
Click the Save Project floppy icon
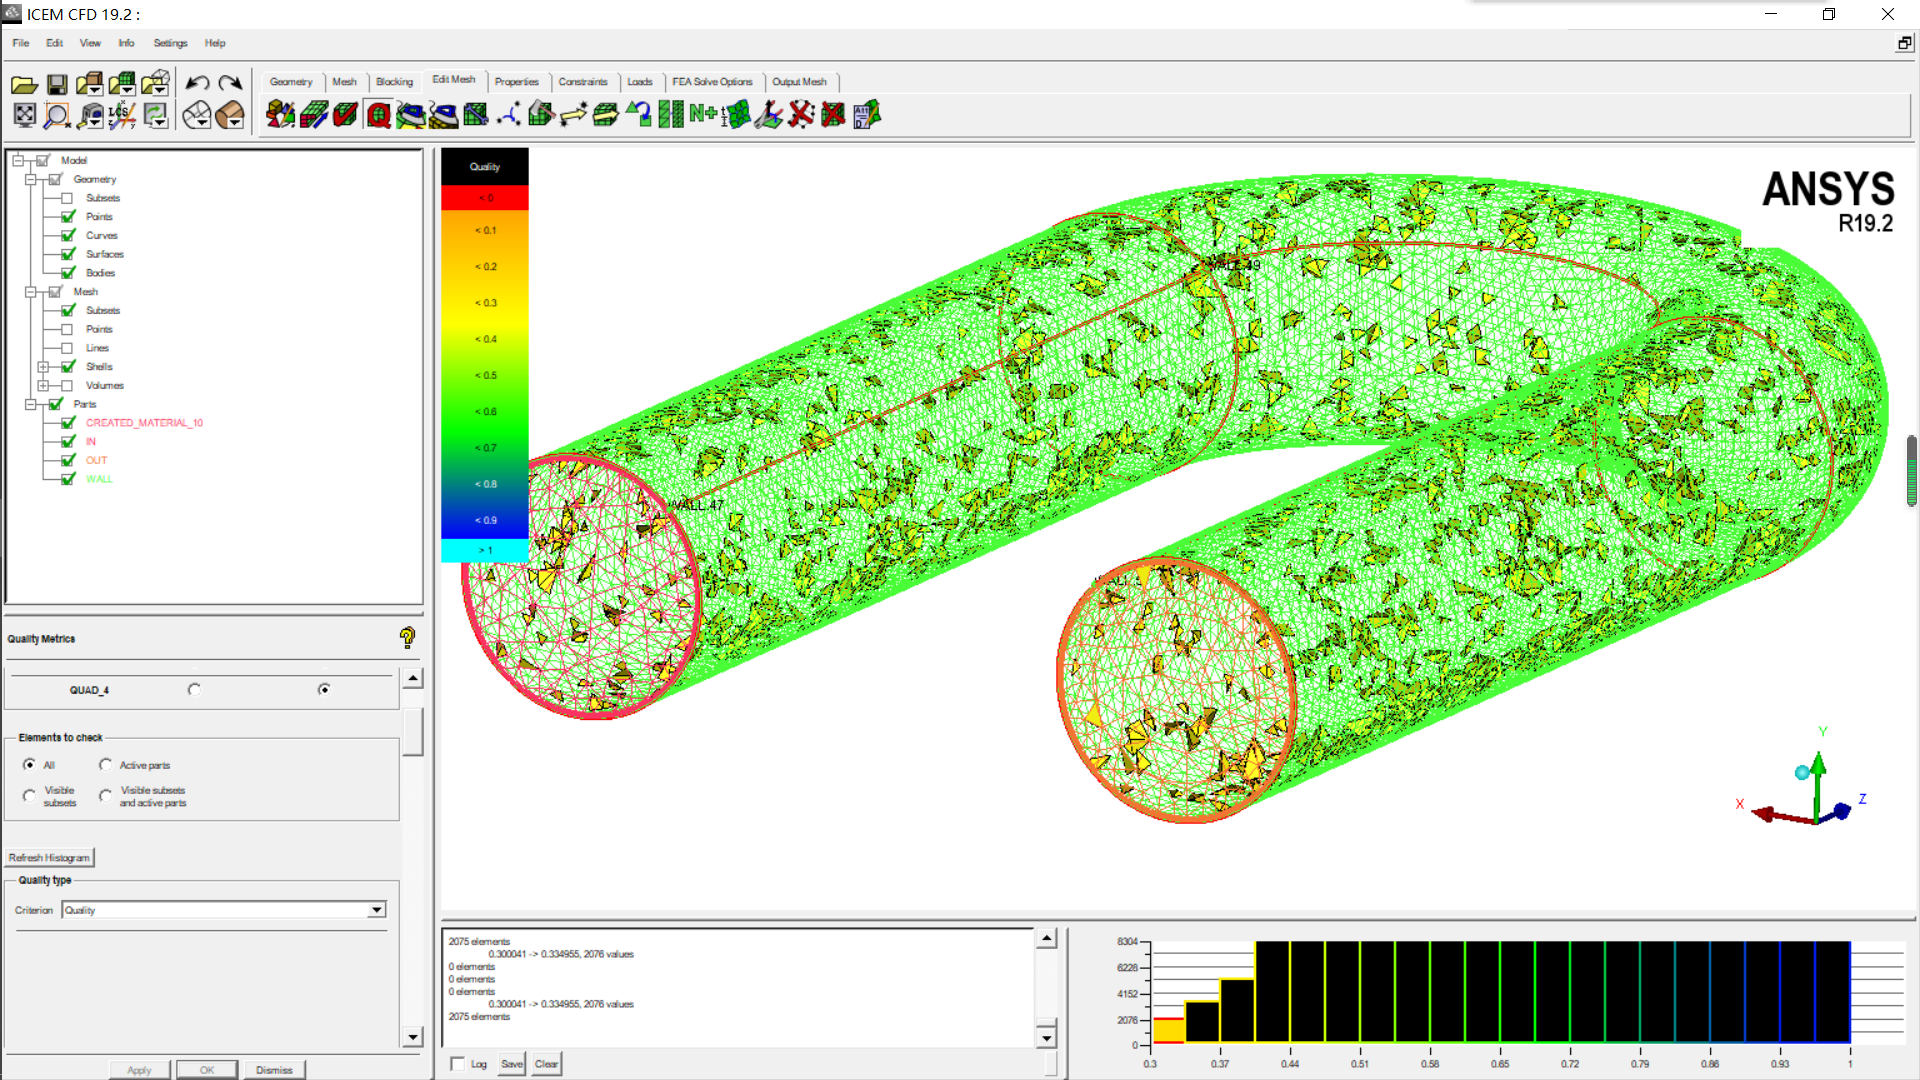tap(57, 85)
